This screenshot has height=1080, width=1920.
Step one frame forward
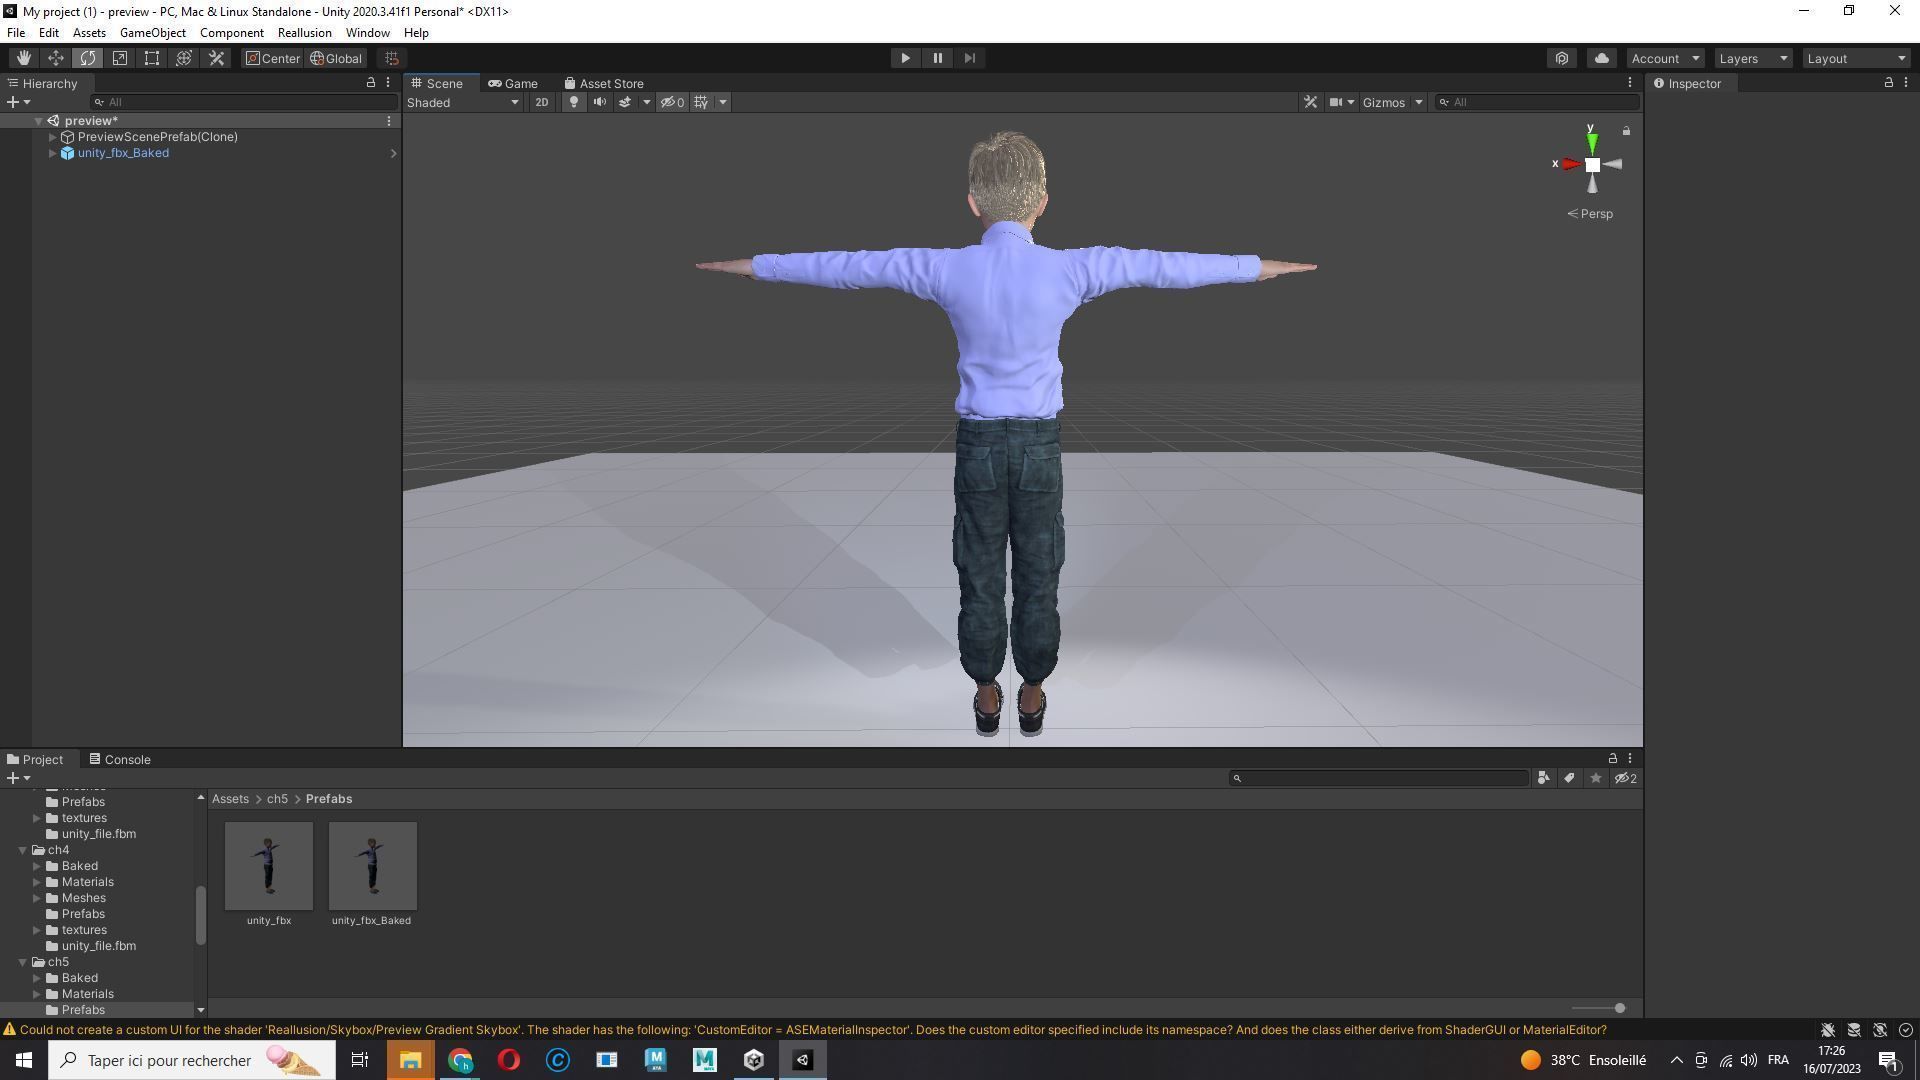click(x=969, y=58)
